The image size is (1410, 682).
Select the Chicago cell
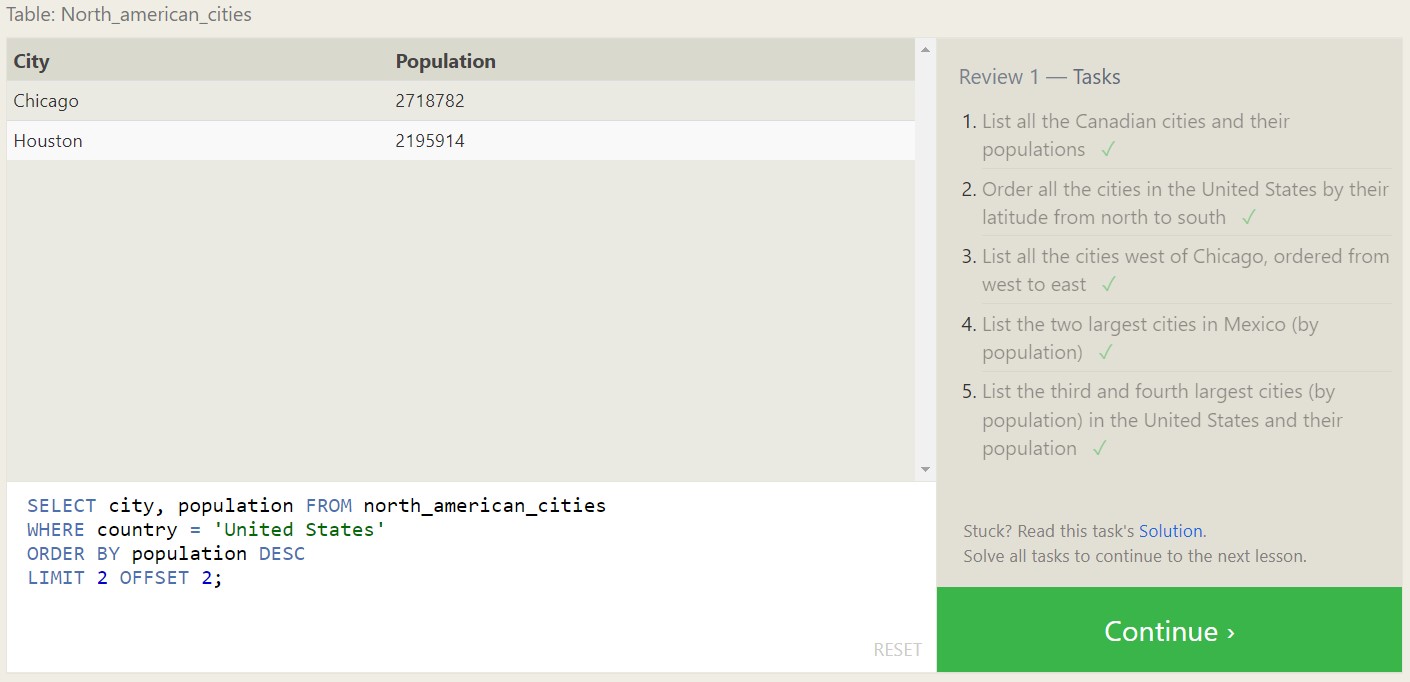coord(46,101)
